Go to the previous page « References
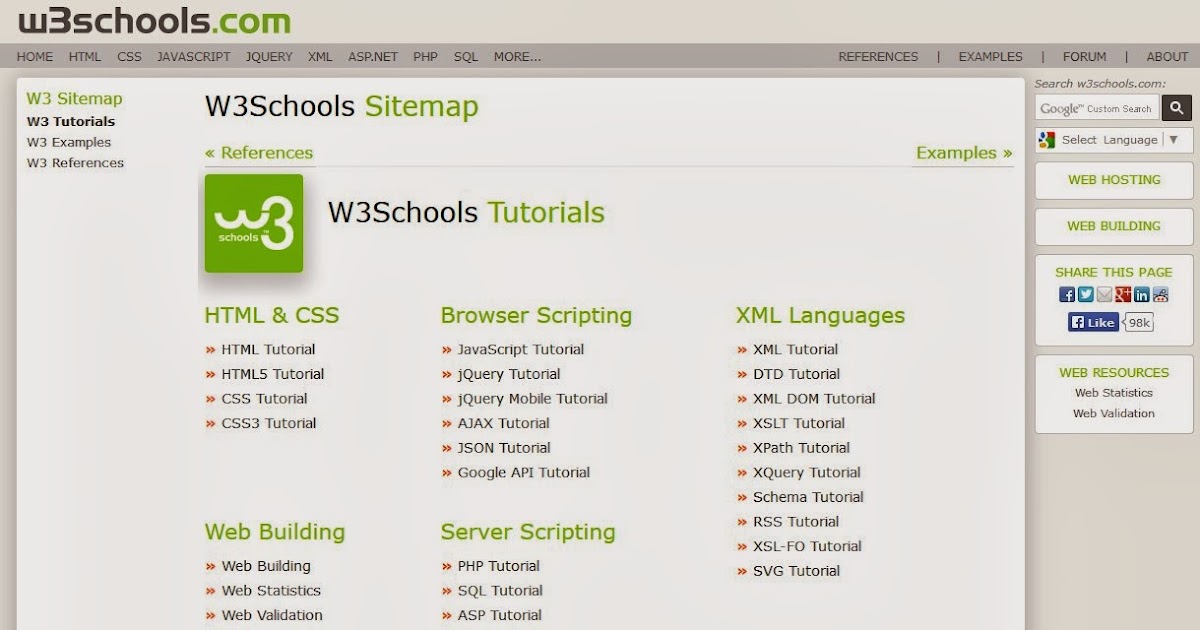Viewport: 1200px width, 630px height. 259,153
